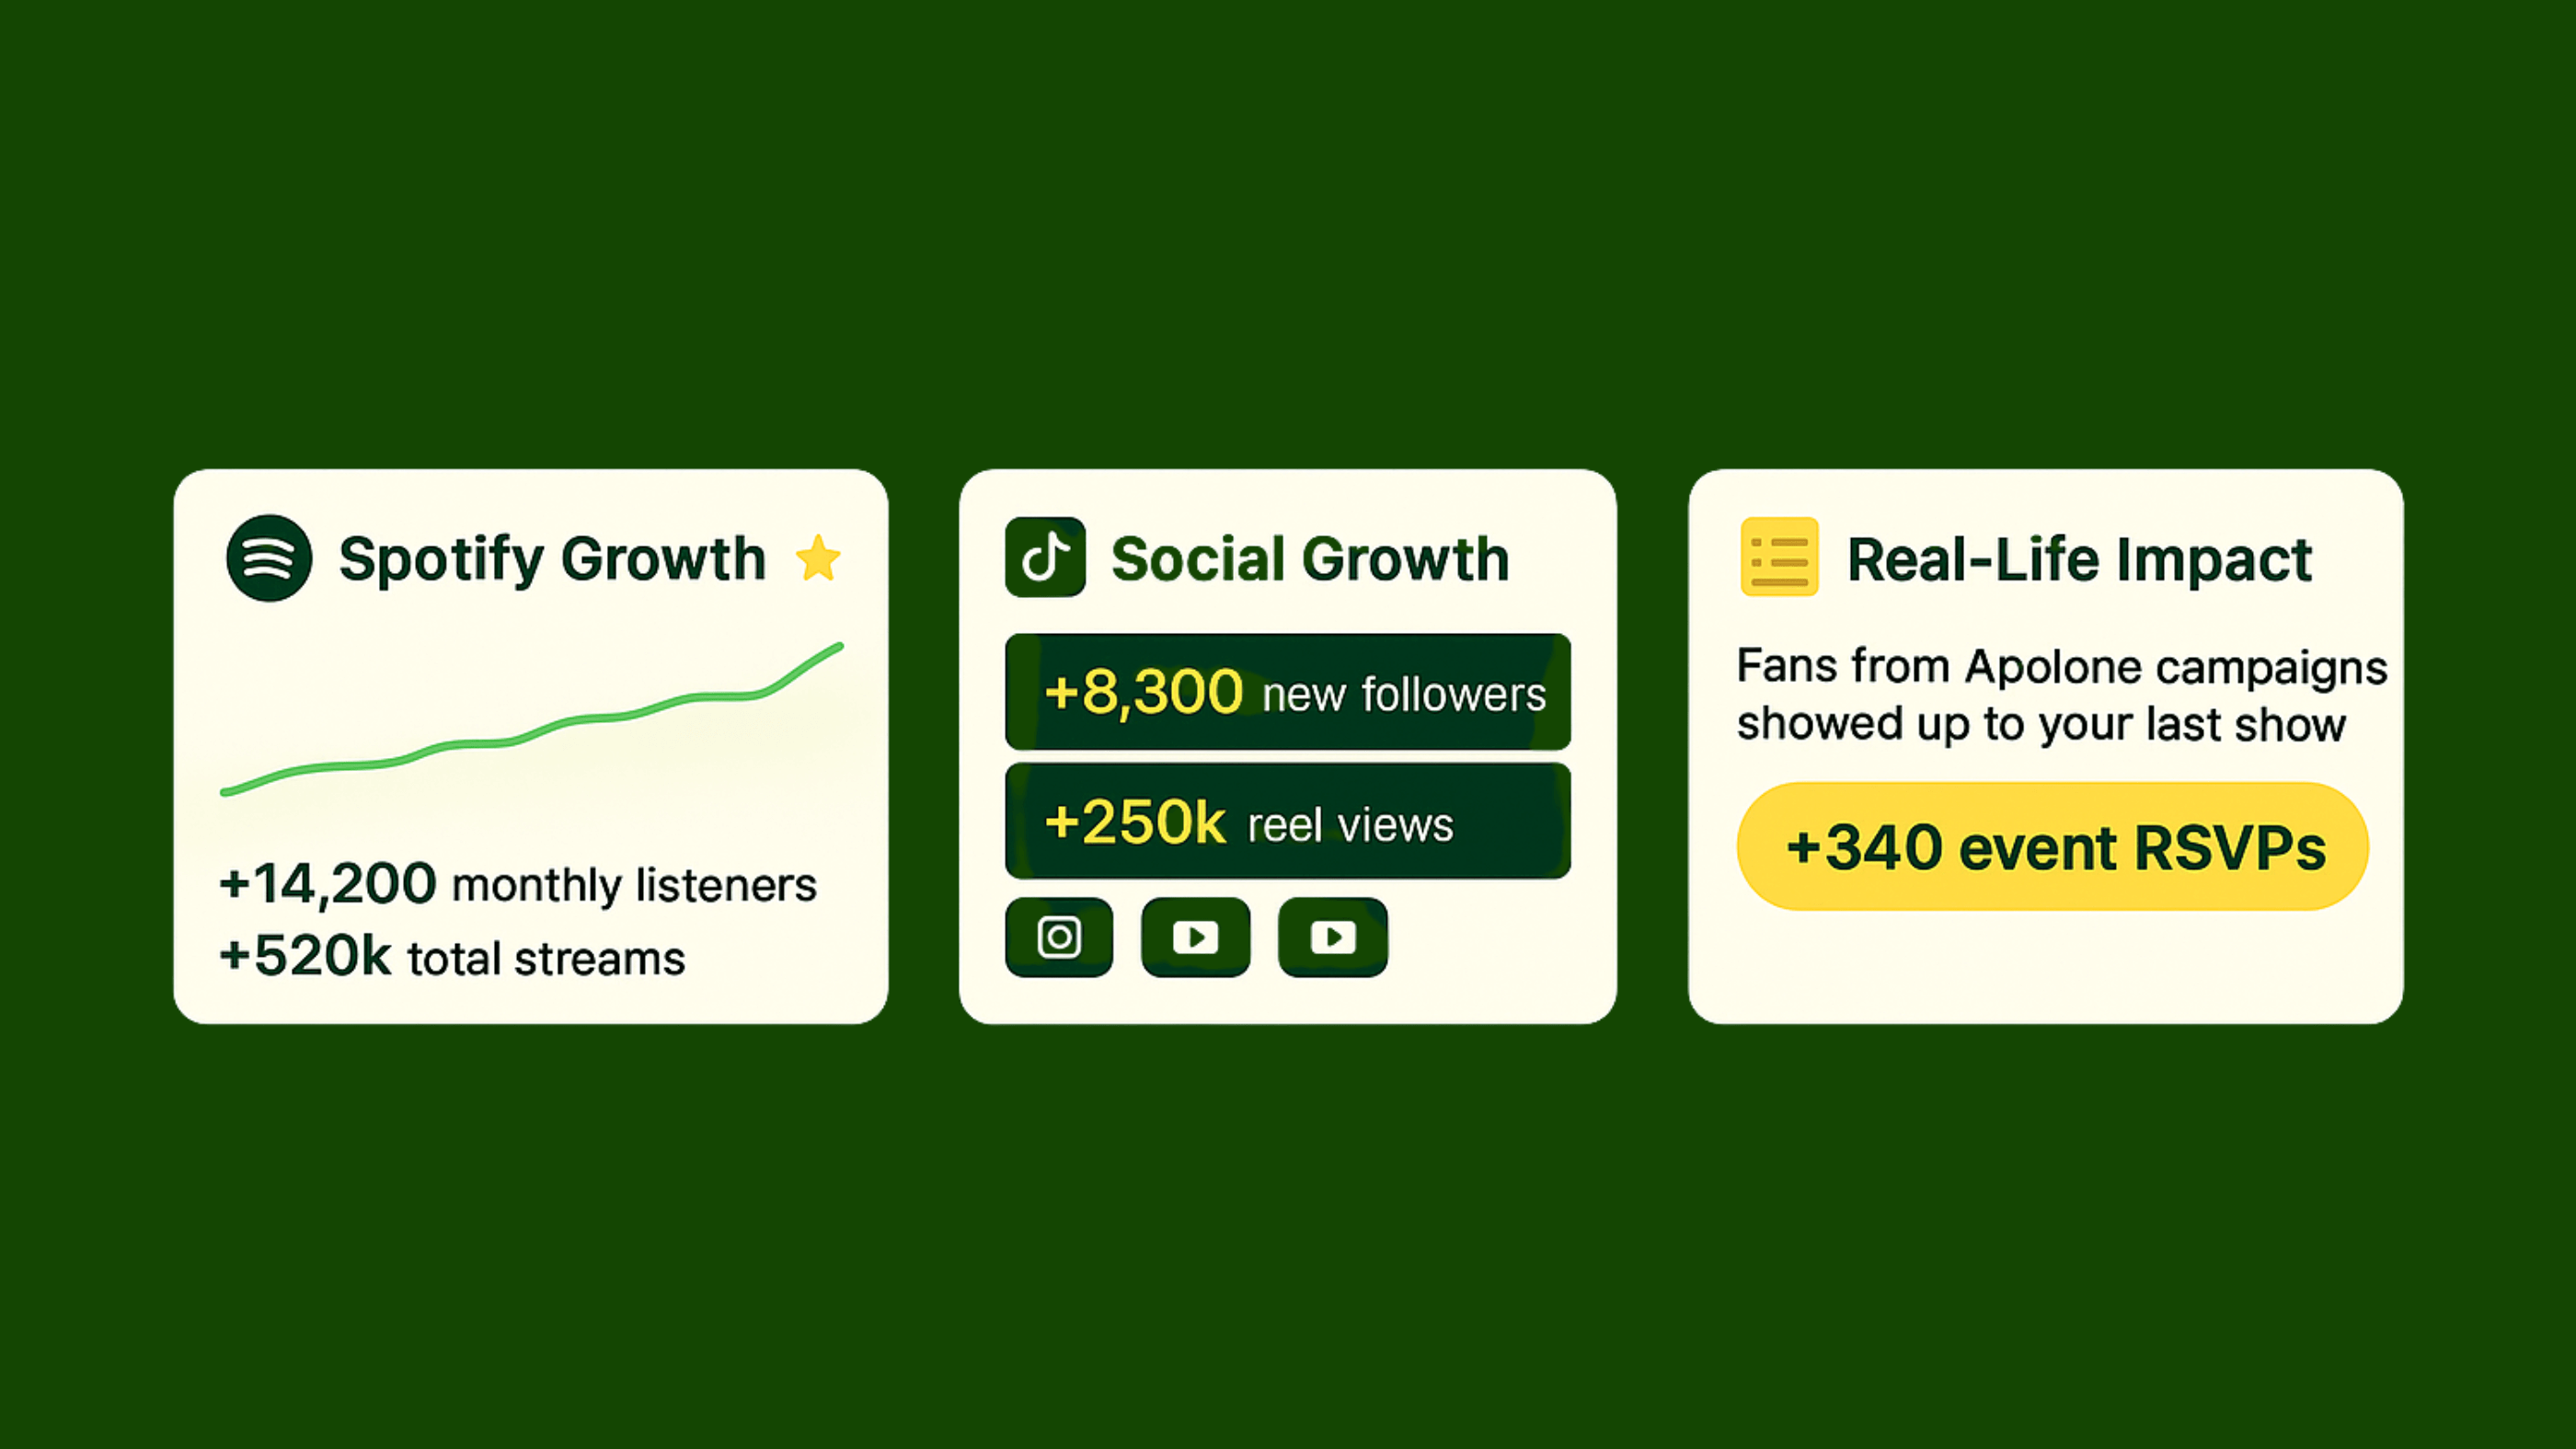Click the Real-Life Impact heading
The height and width of the screenshot is (1449, 2576).
(x=2079, y=559)
